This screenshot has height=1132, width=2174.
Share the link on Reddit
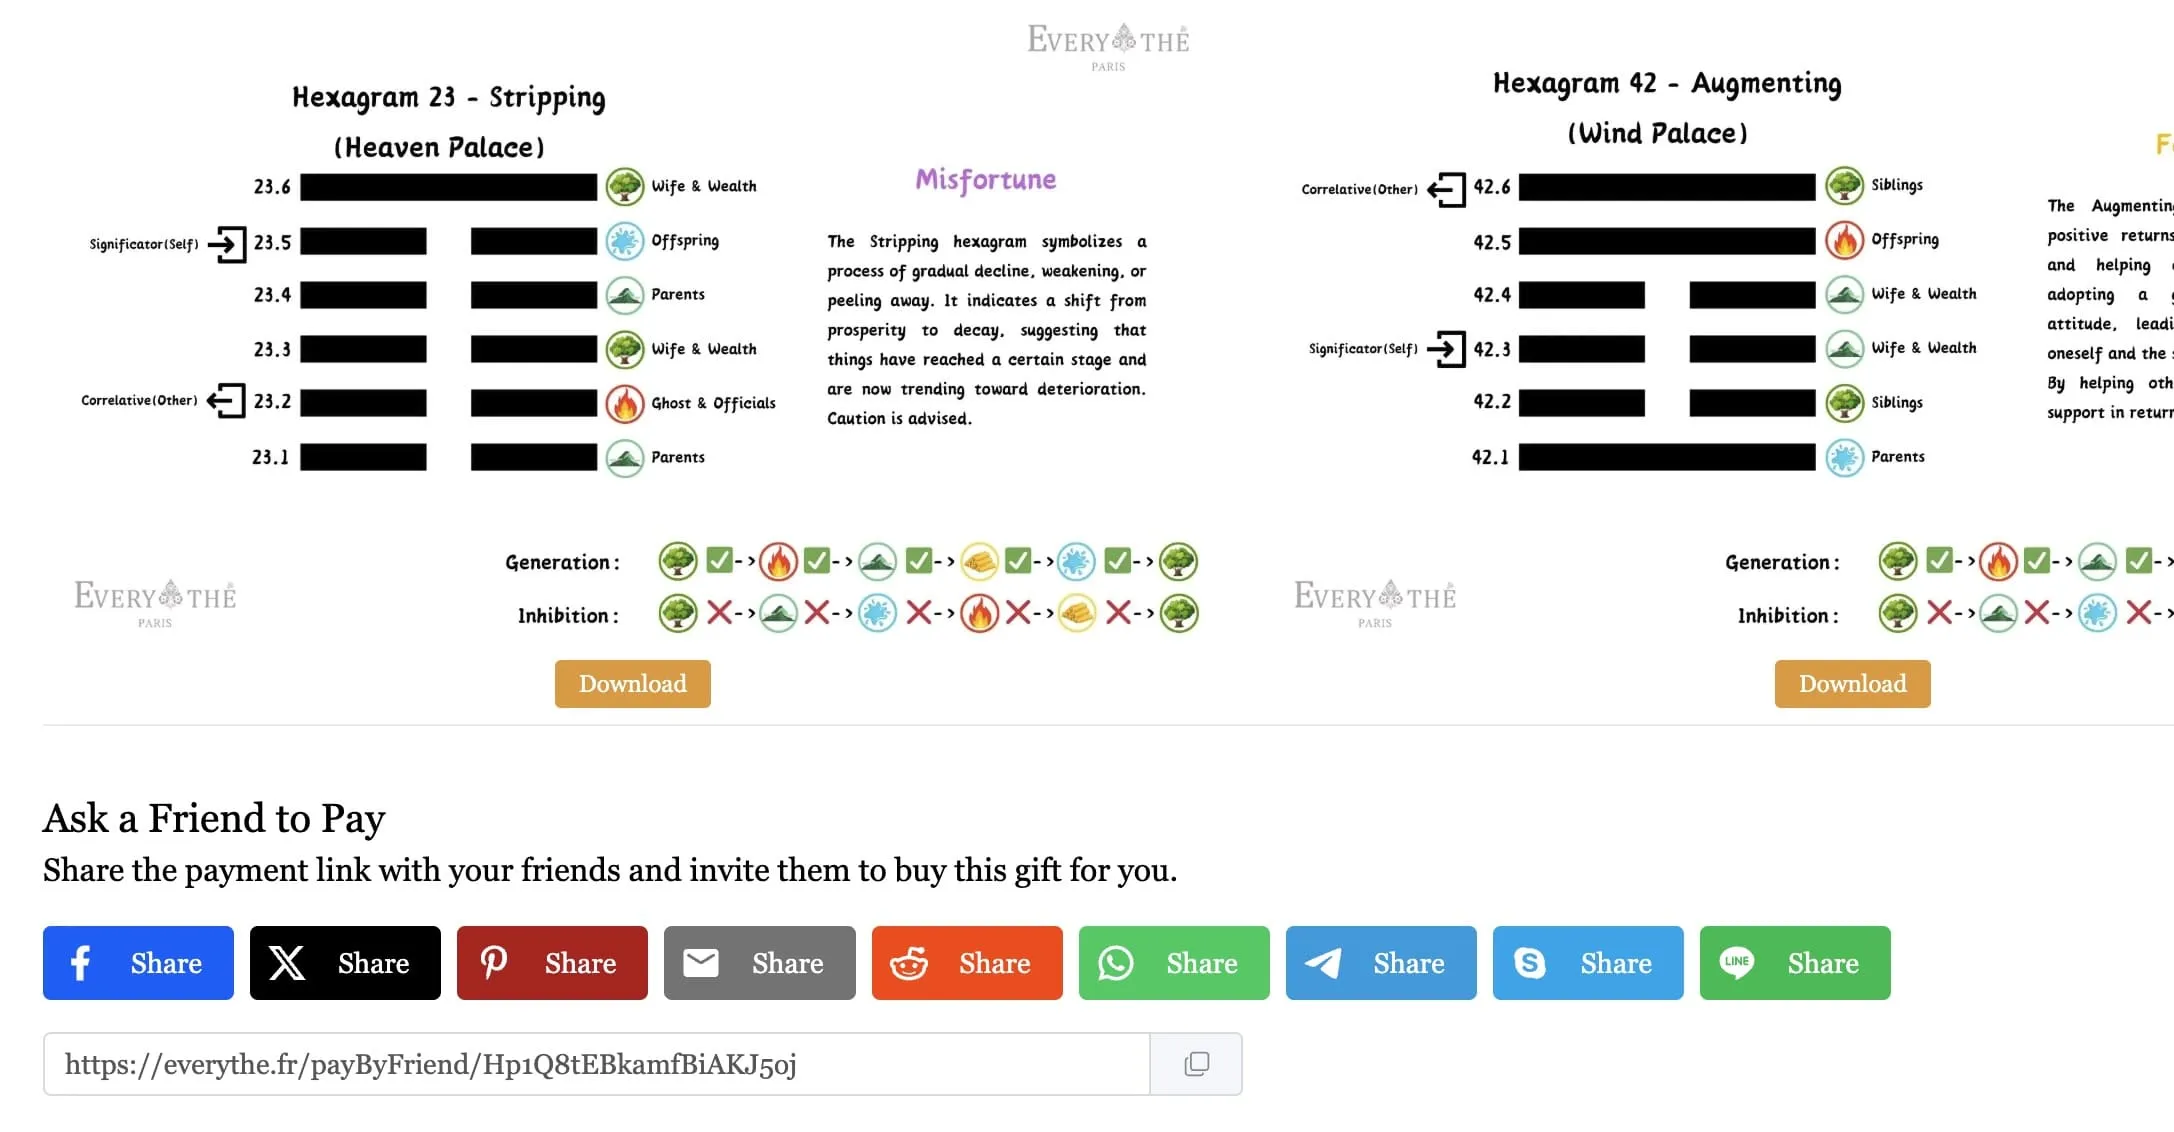[x=966, y=963]
